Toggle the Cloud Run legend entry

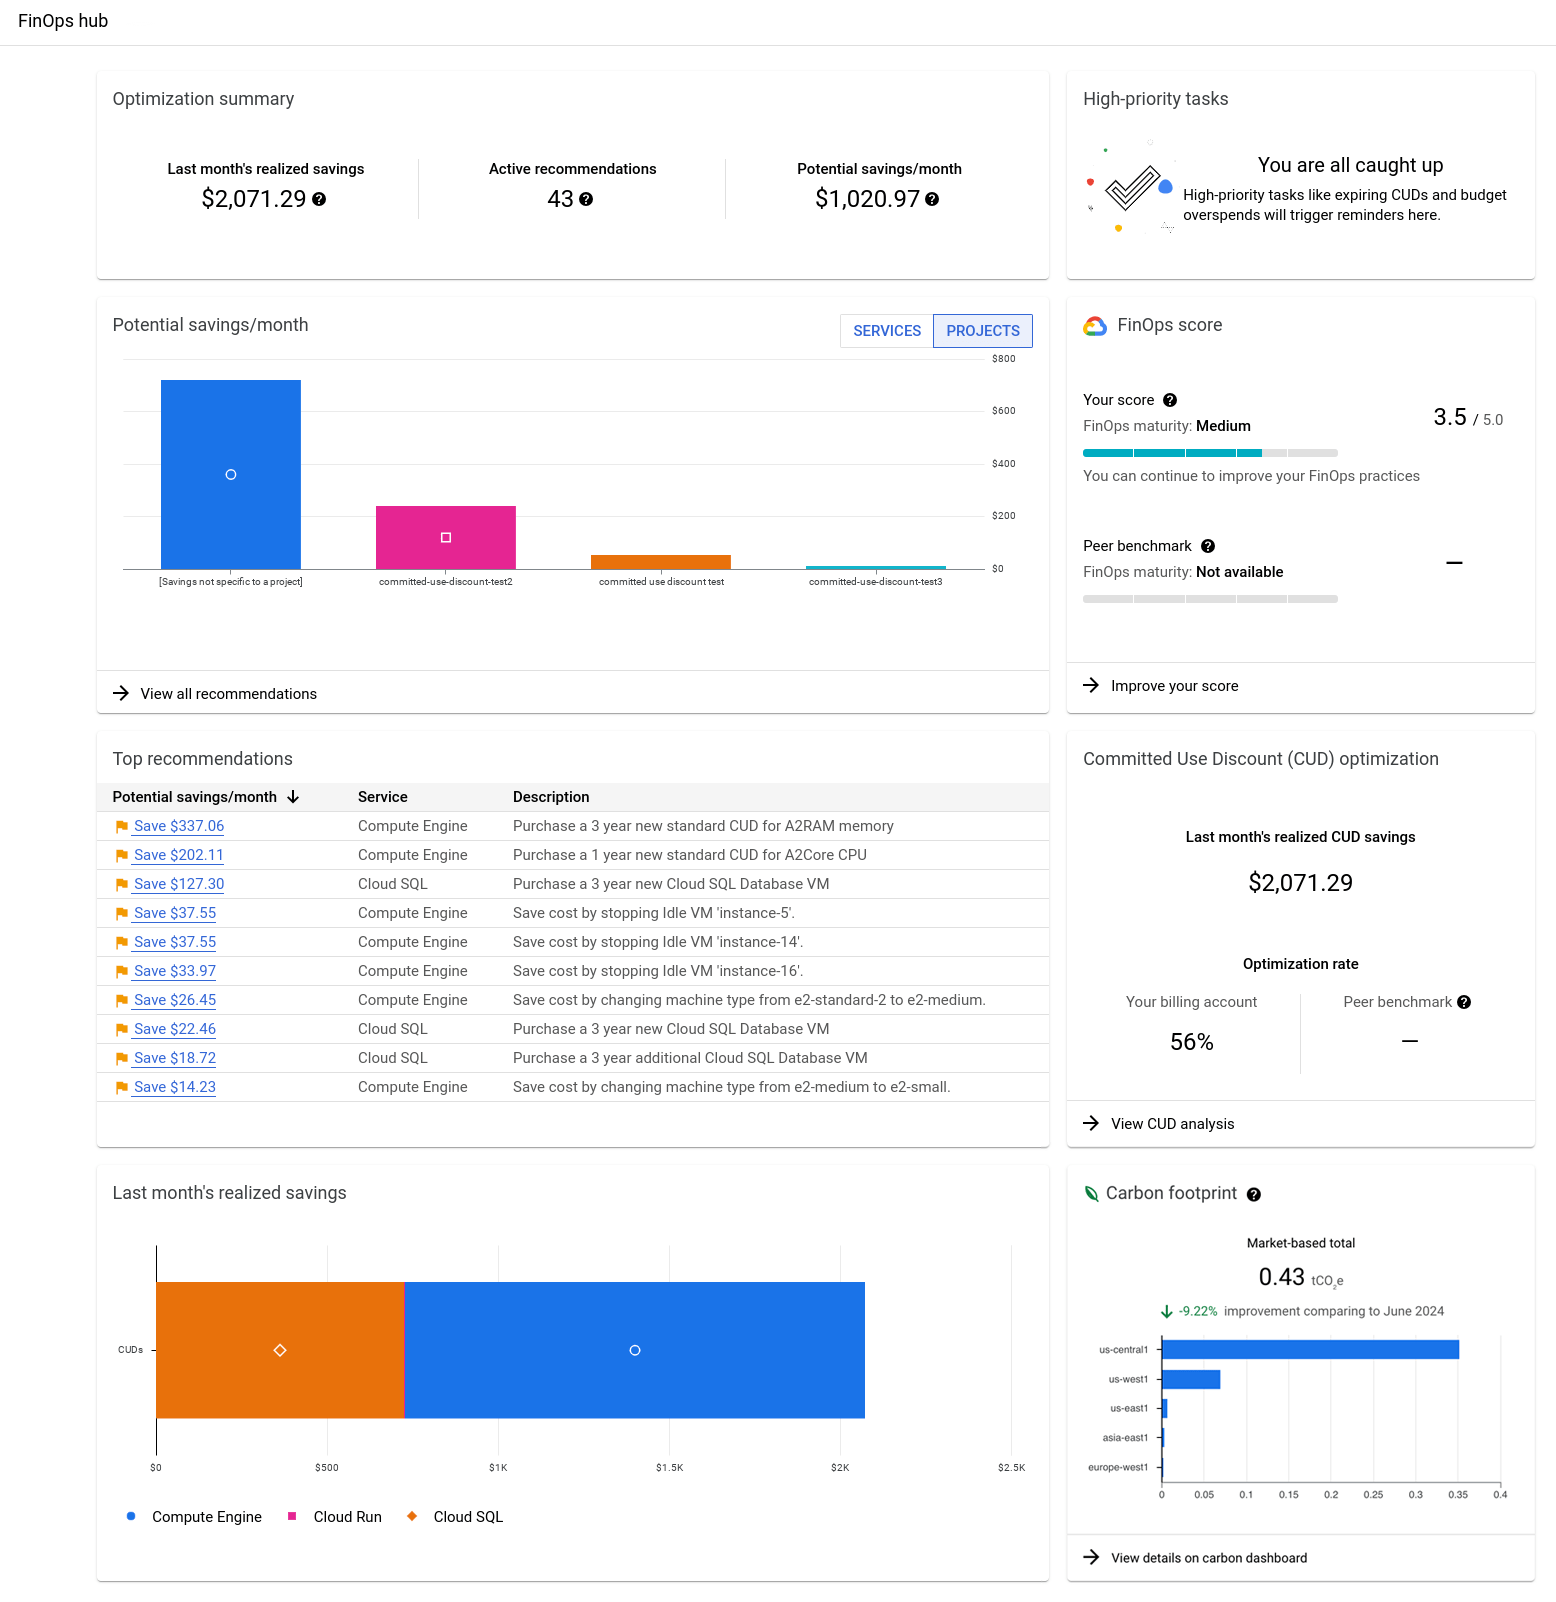pyautogui.click(x=335, y=1517)
